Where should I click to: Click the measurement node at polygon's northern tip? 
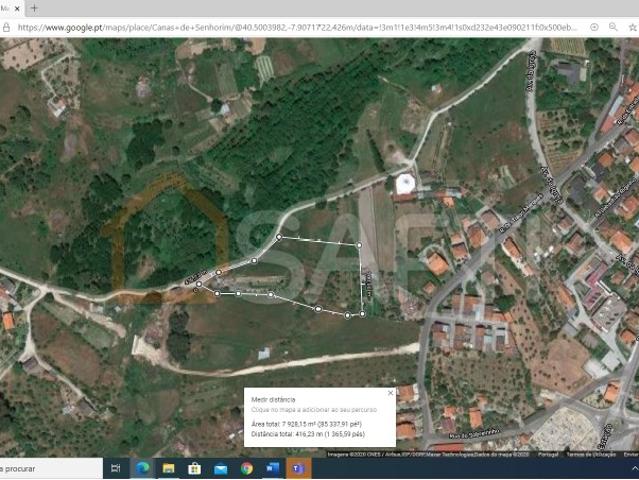[279, 237]
